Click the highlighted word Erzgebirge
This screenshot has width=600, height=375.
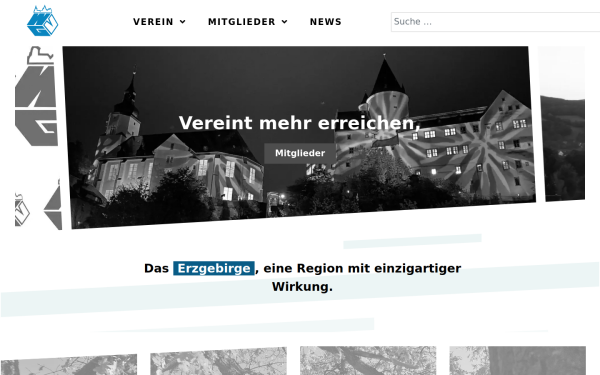click(214, 268)
